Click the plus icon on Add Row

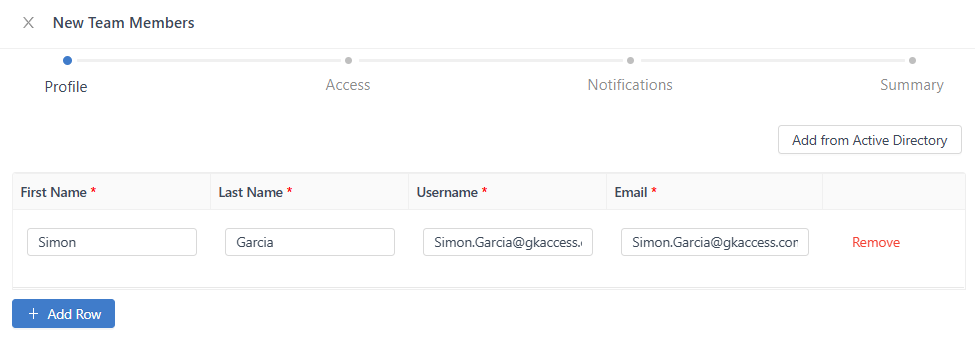tap(34, 314)
